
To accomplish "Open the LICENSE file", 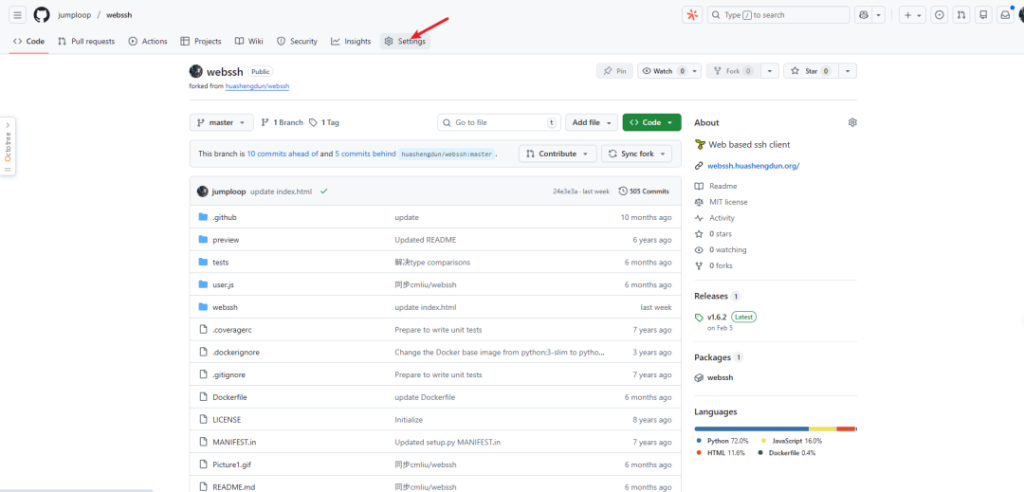I will point(227,419).
